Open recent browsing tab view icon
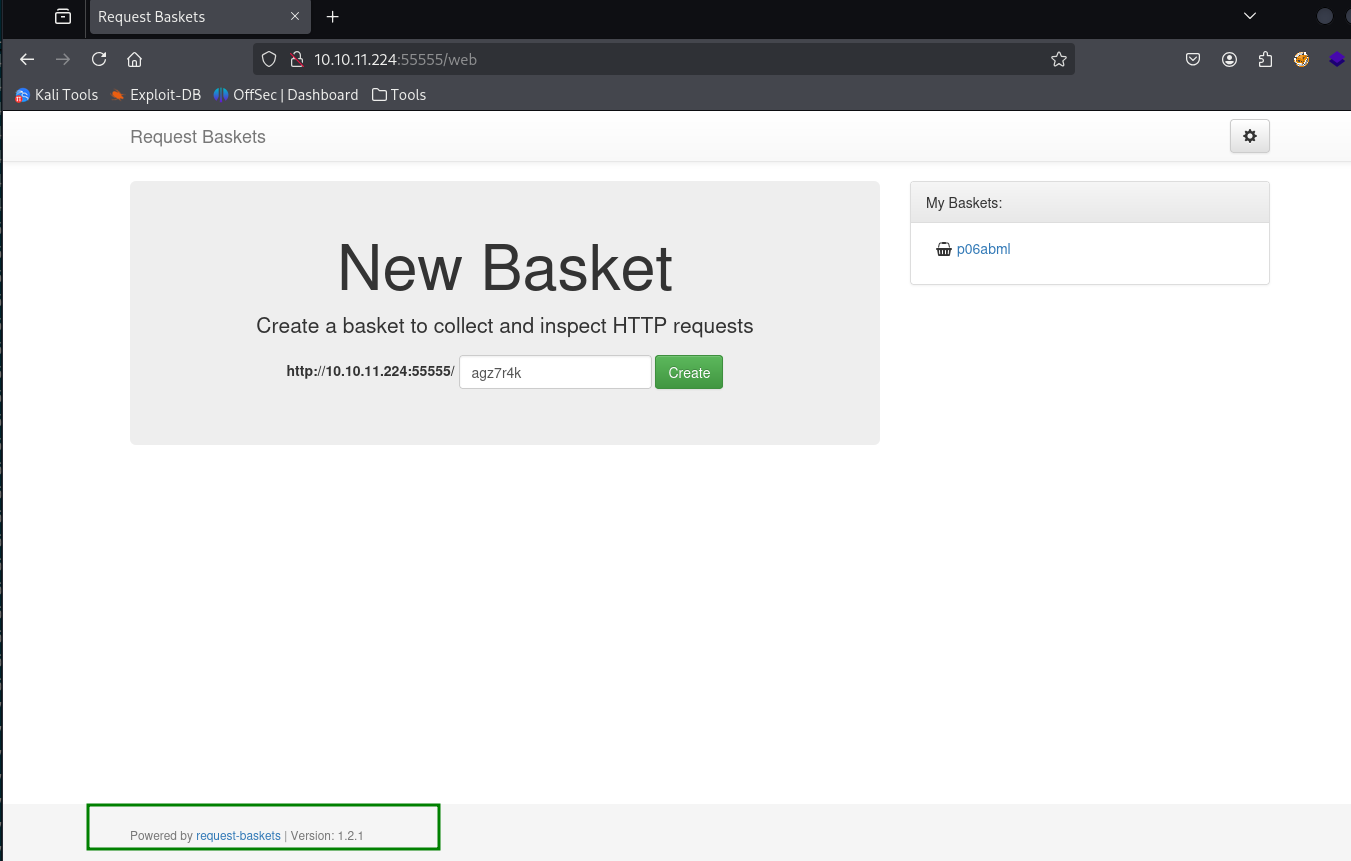The height and width of the screenshot is (861, 1351). [x=63, y=16]
